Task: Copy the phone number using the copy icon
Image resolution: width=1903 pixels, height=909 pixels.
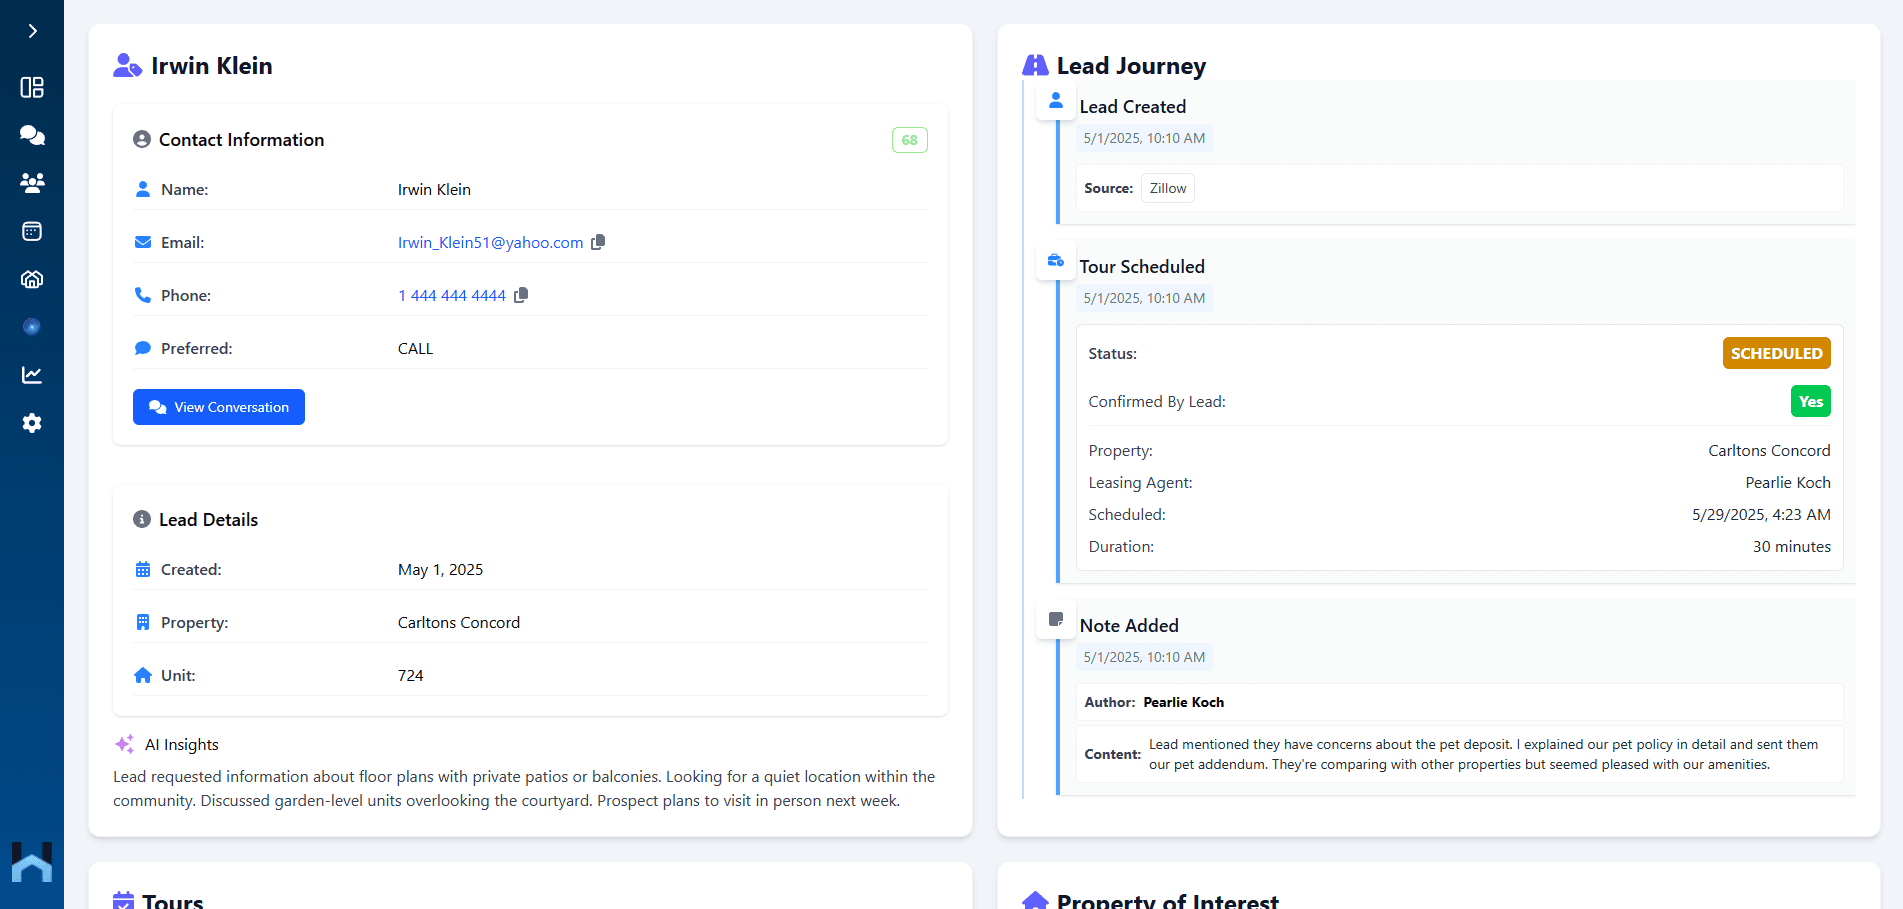Action: 521,295
